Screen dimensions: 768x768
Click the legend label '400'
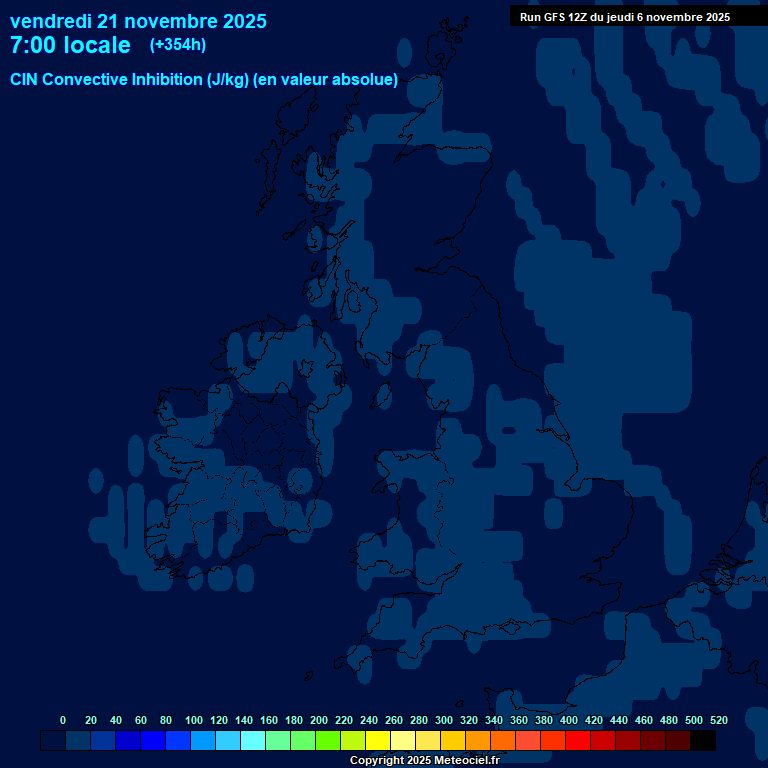pyautogui.click(x=569, y=720)
